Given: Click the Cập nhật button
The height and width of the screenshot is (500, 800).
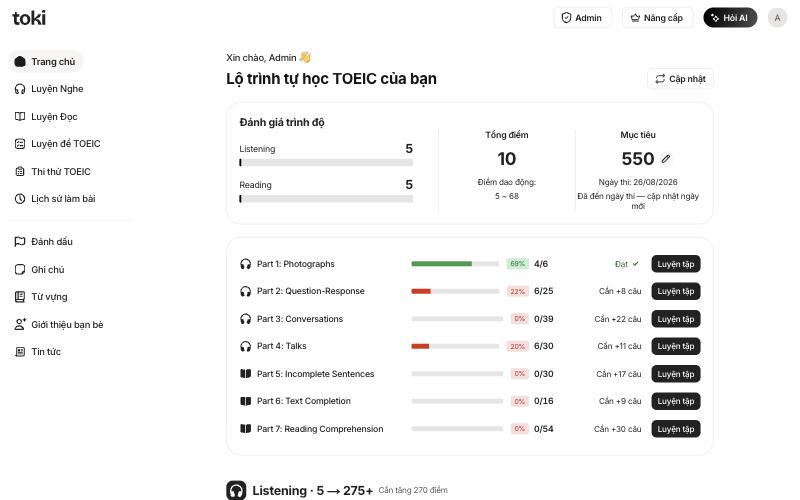Looking at the screenshot, I should coord(680,79).
